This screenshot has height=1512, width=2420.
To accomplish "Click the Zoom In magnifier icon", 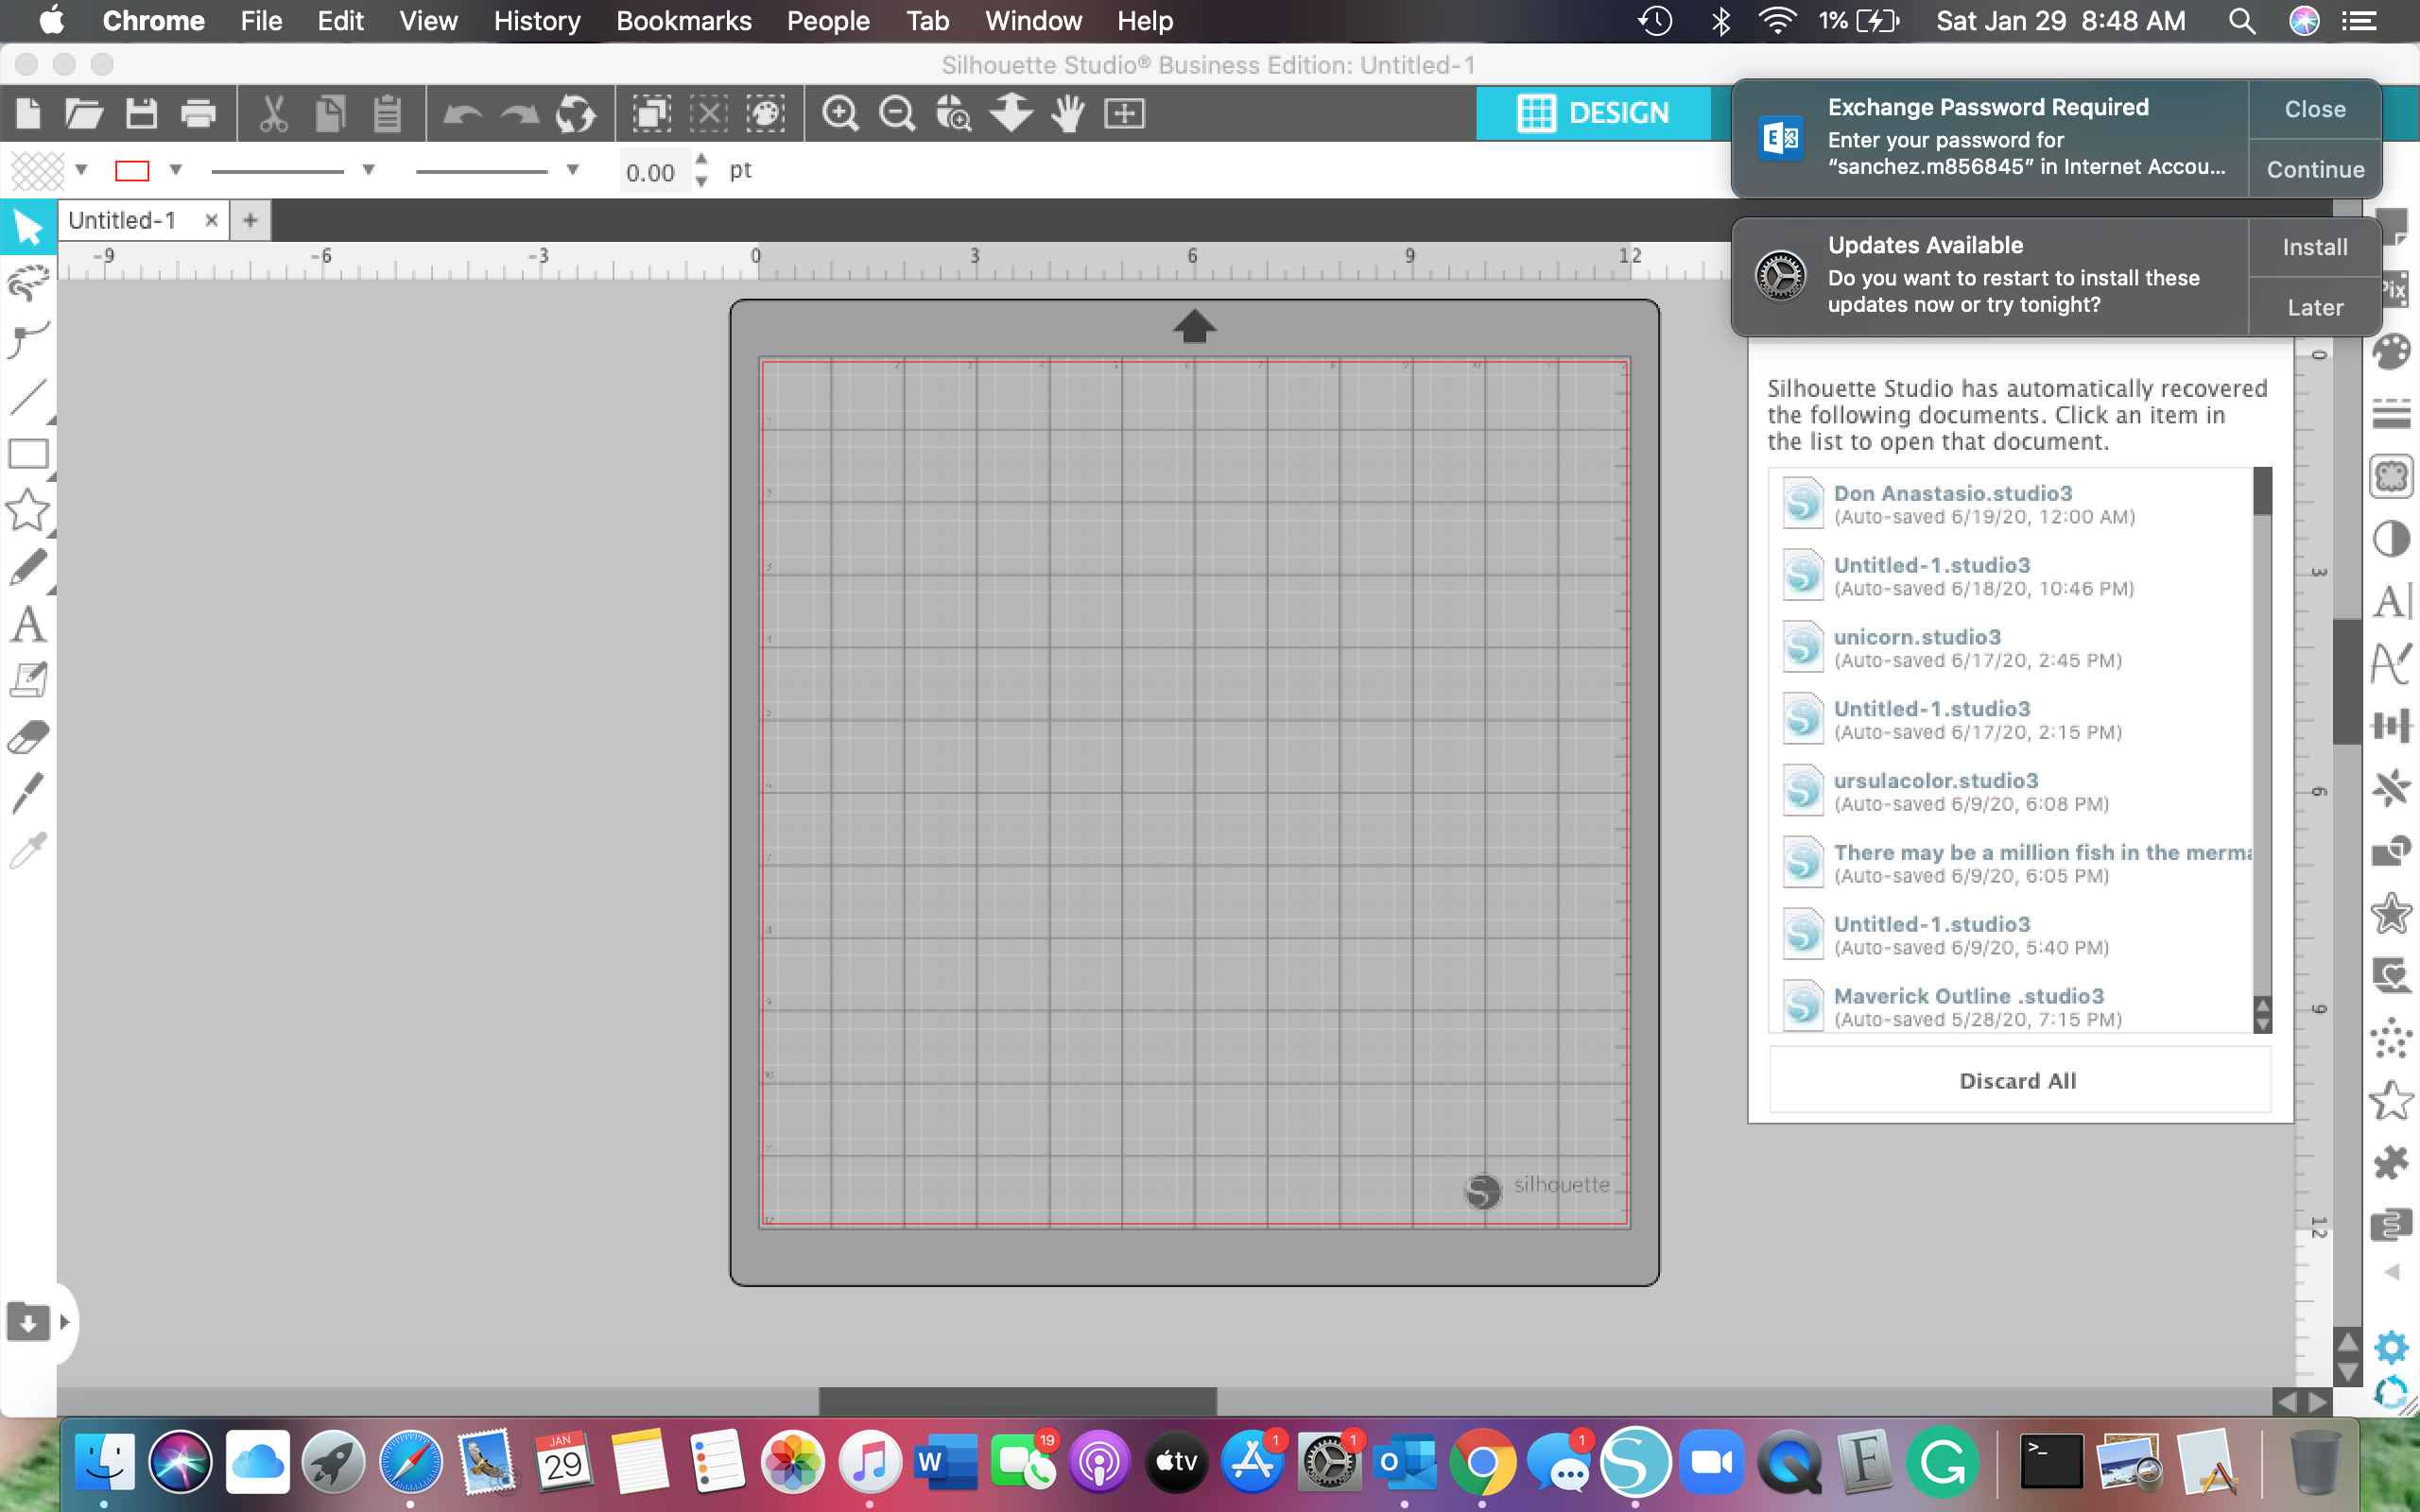I will pyautogui.click(x=839, y=113).
